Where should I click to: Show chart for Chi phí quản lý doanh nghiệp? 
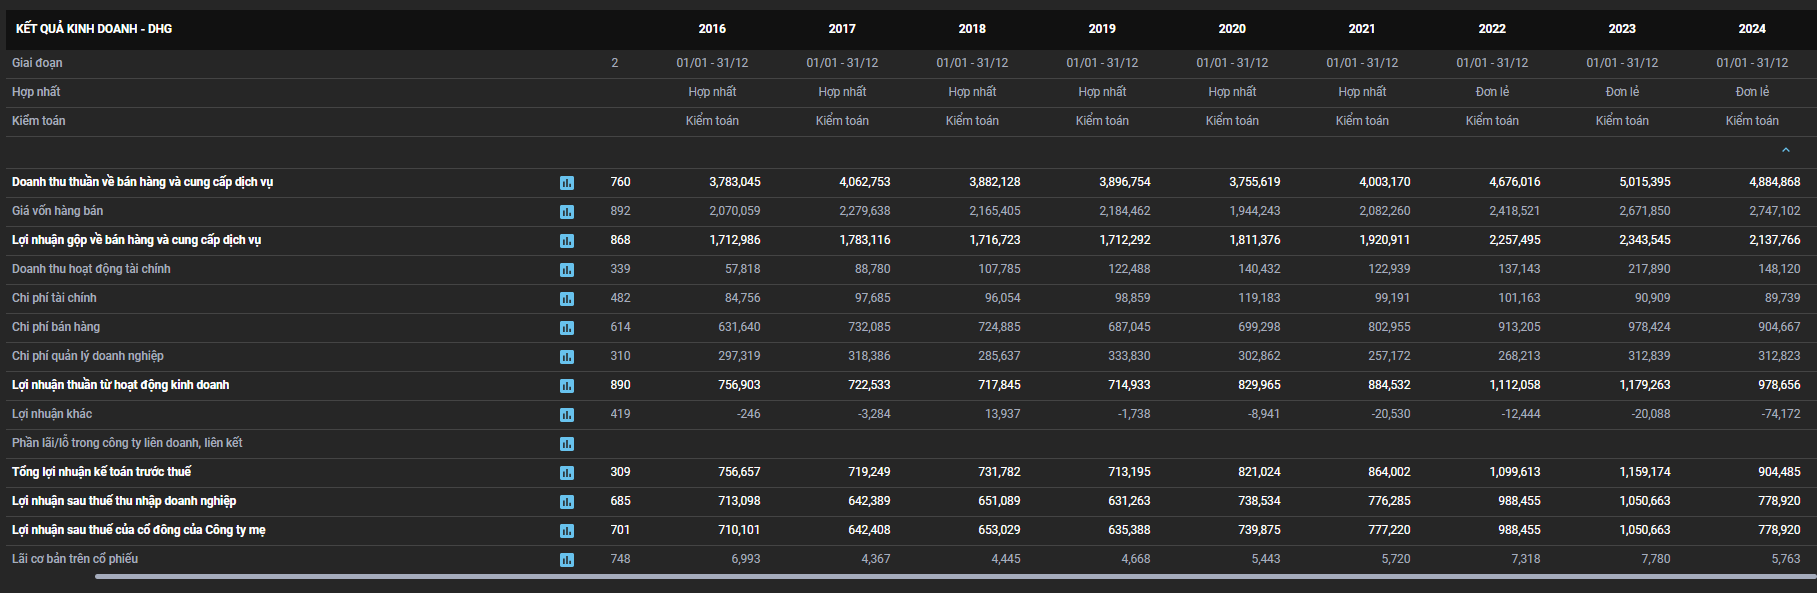pyautogui.click(x=567, y=357)
